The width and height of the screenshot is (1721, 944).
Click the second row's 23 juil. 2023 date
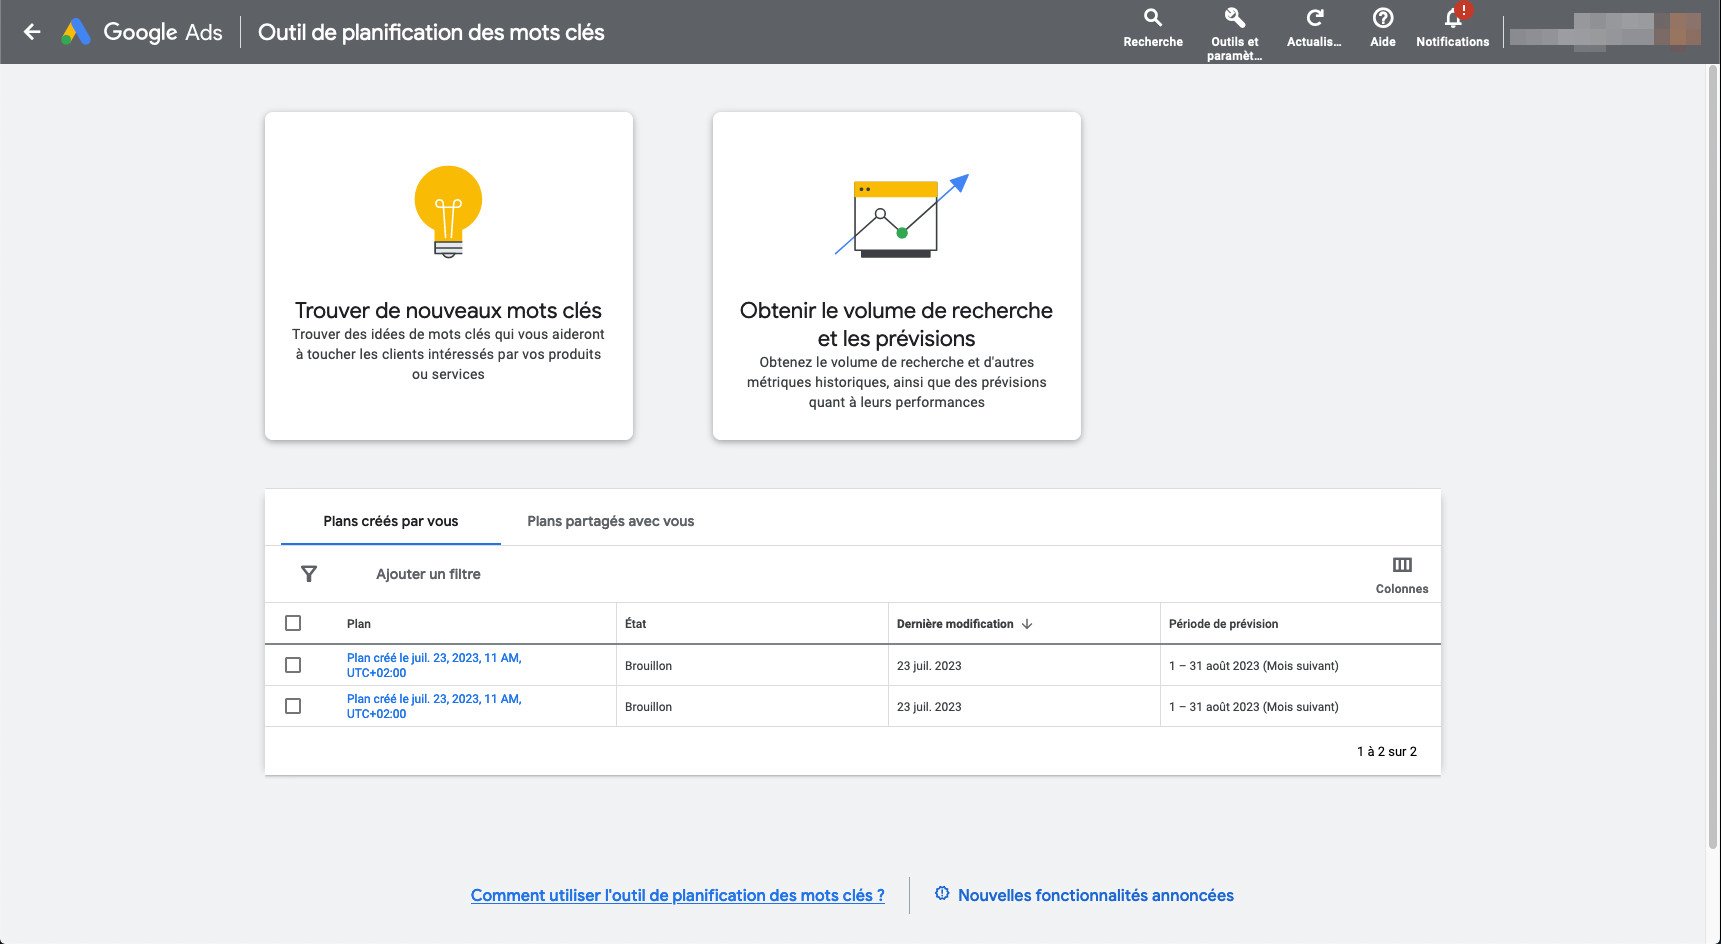tap(929, 707)
